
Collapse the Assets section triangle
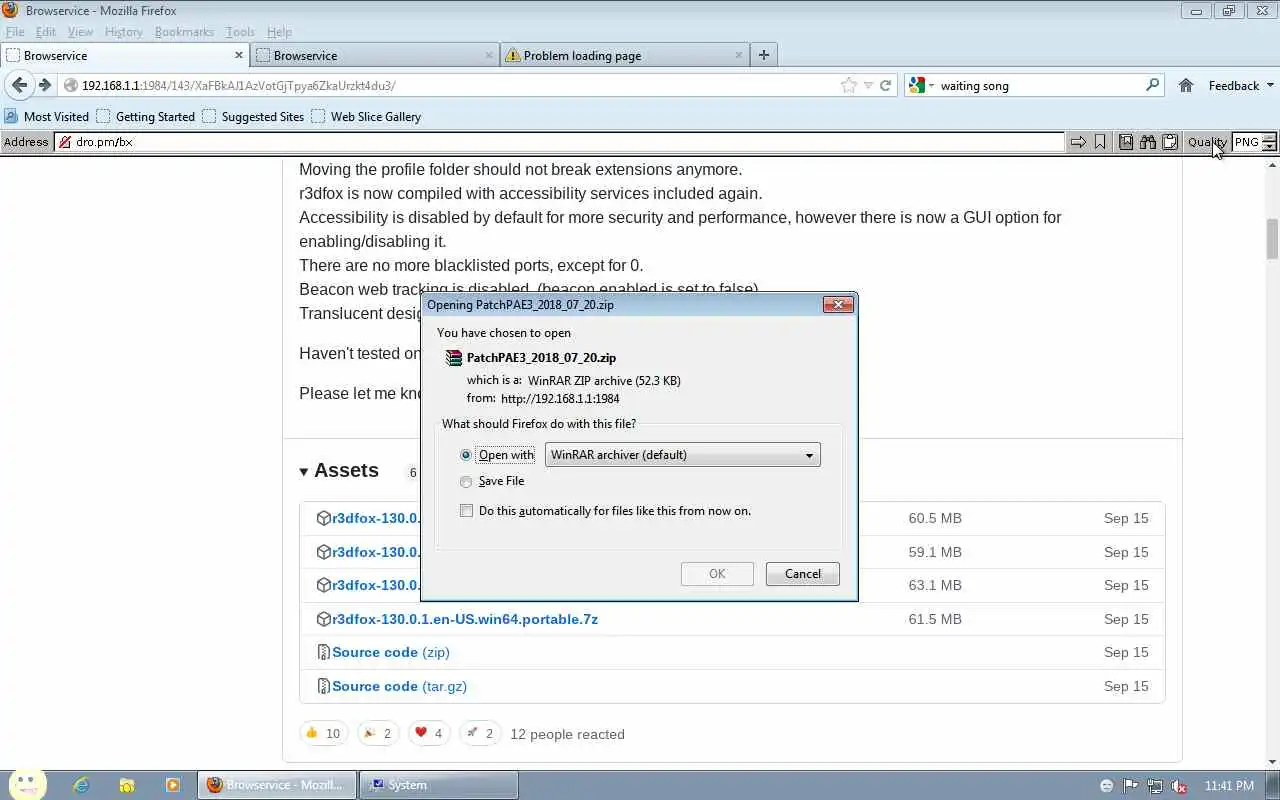(x=304, y=471)
